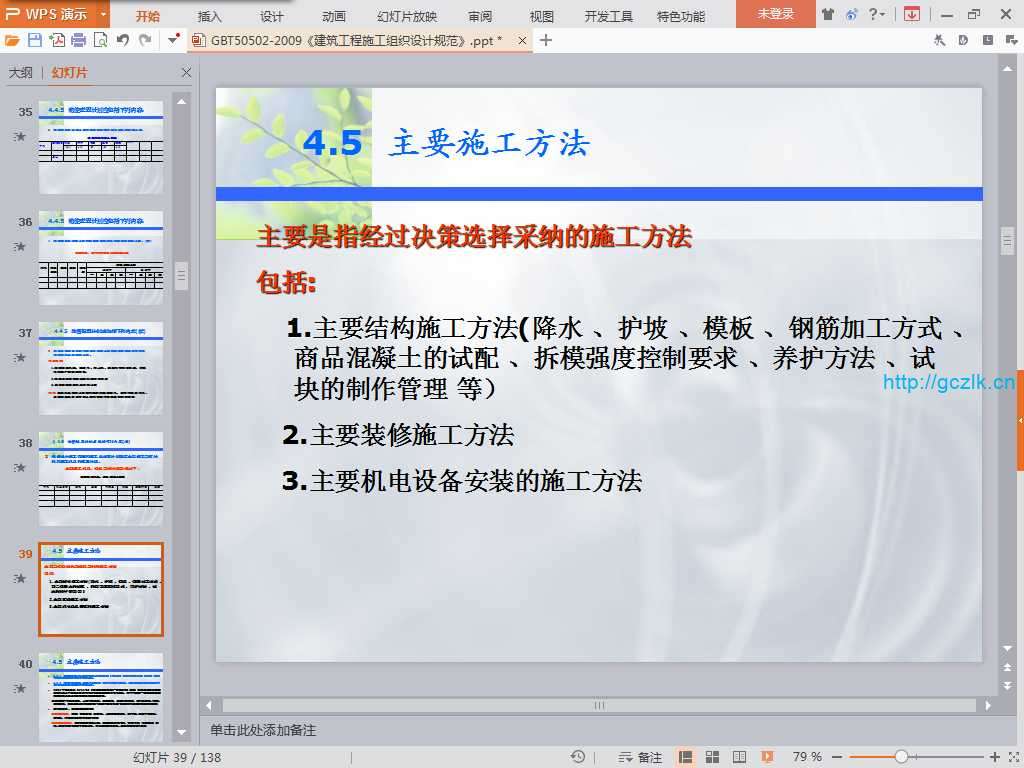Open the 插入 ribbon tab
The height and width of the screenshot is (768, 1024).
click(x=210, y=16)
